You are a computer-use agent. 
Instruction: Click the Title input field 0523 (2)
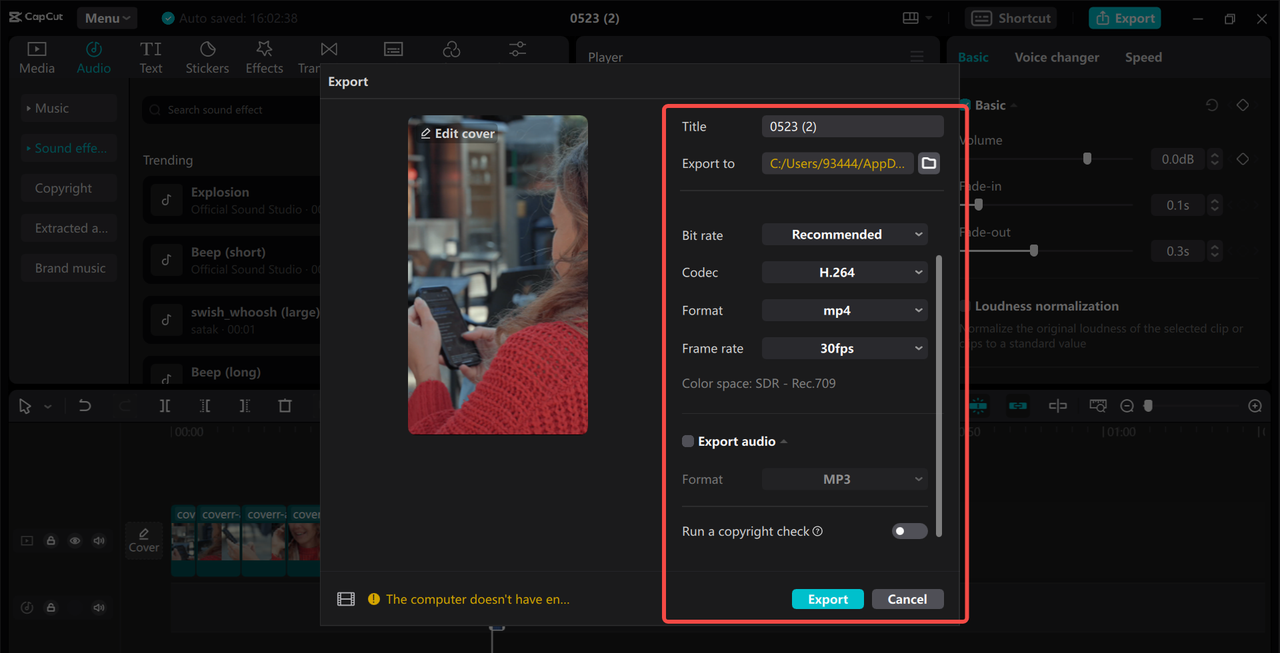[x=852, y=126]
